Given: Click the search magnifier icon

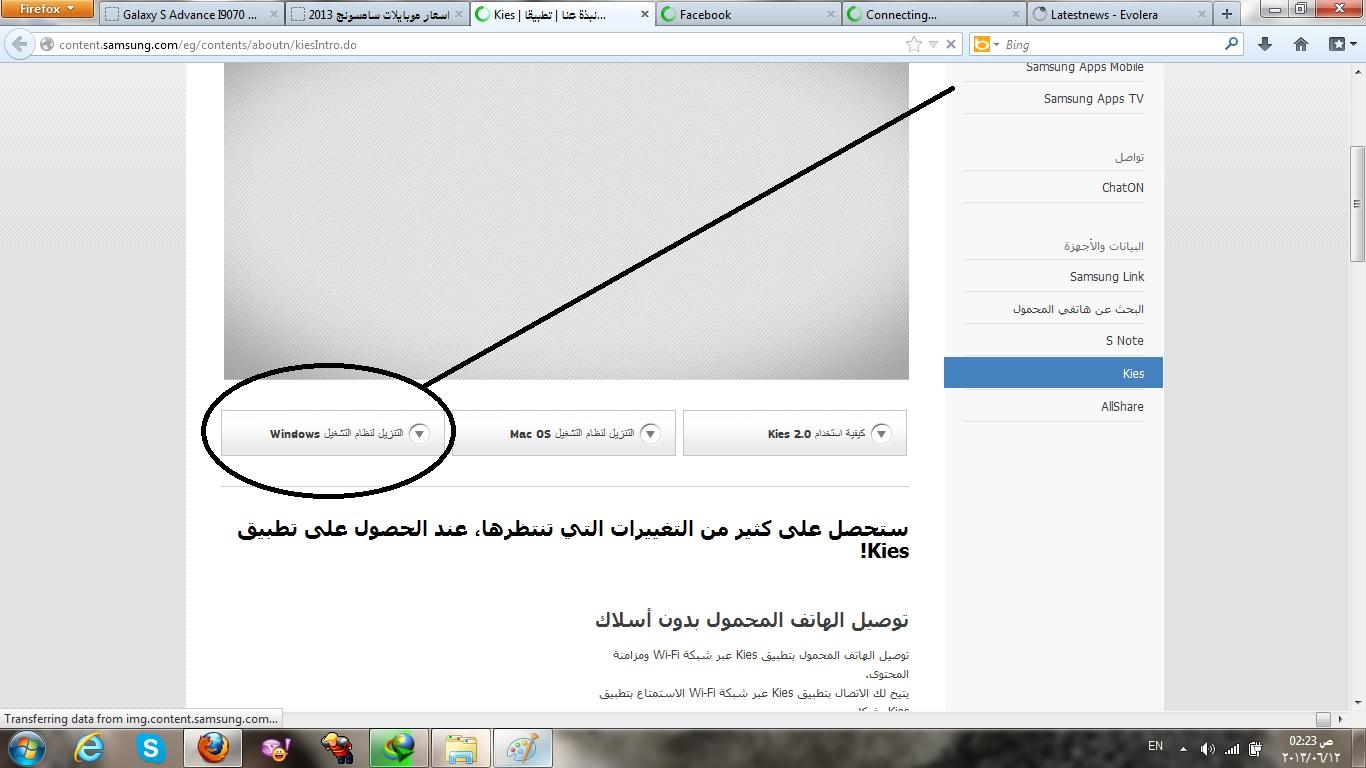Looking at the screenshot, I should click(x=1231, y=44).
